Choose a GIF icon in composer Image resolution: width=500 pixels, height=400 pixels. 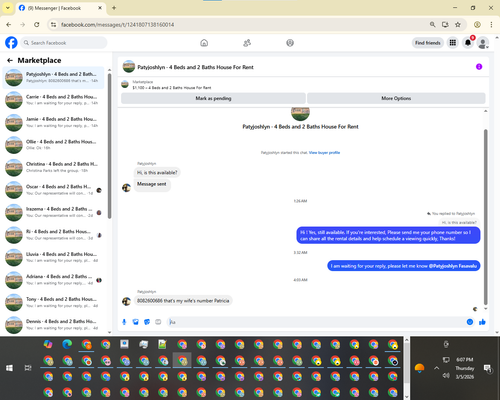(x=158, y=322)
